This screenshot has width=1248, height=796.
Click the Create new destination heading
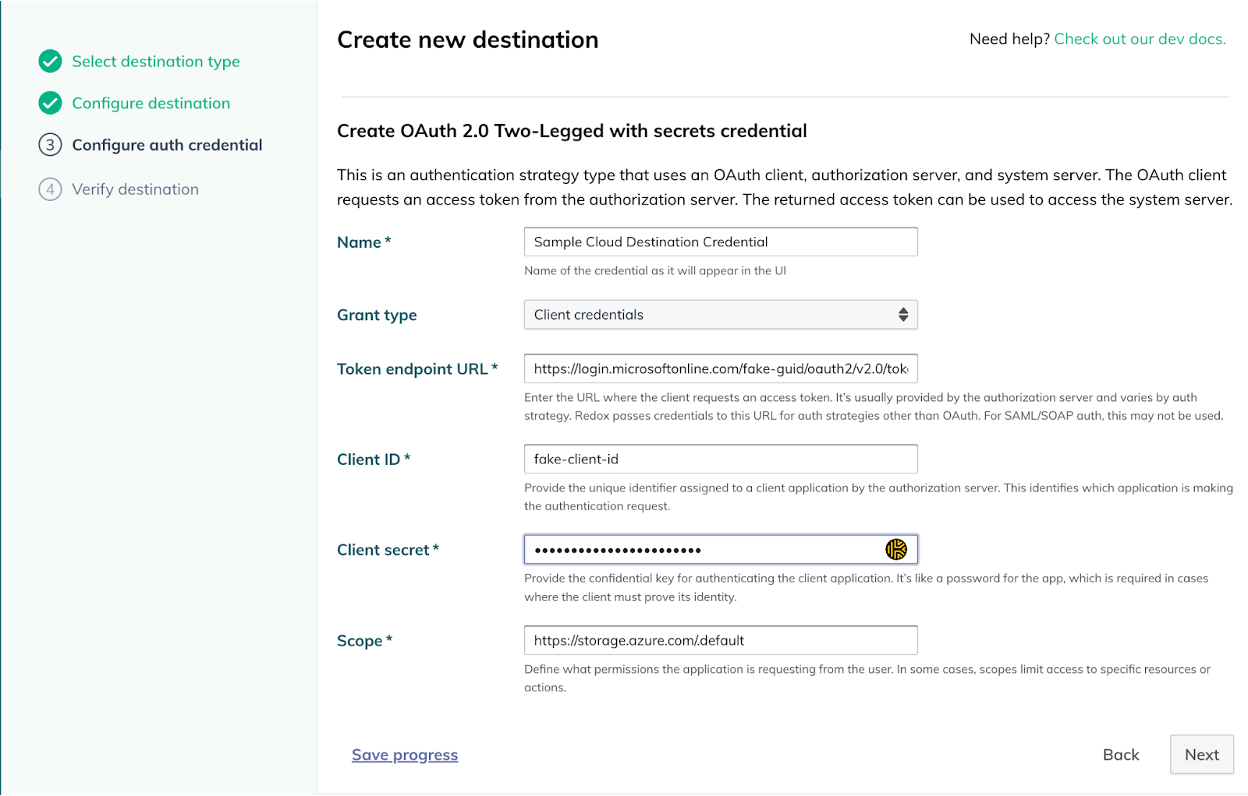coord(468,40)
